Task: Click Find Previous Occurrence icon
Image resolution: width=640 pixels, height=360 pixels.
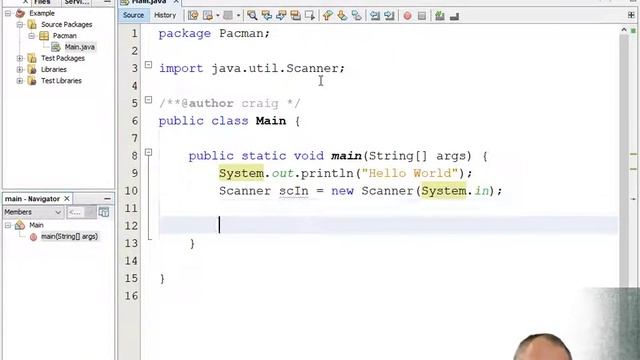Action: (x=267, y=16)
